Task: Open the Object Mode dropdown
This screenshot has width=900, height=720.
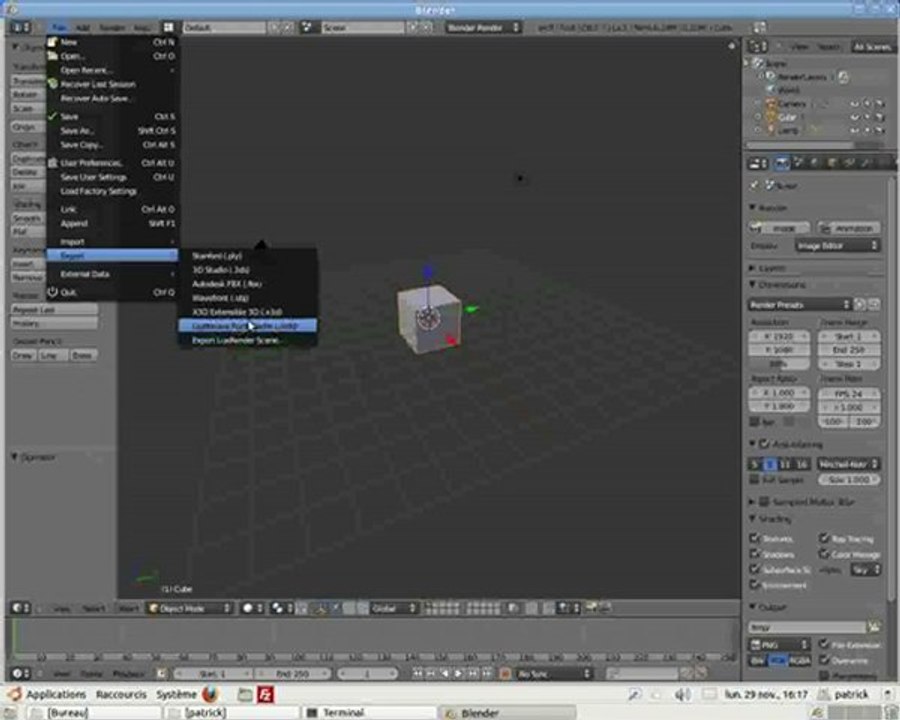Action: click(190, 608)
